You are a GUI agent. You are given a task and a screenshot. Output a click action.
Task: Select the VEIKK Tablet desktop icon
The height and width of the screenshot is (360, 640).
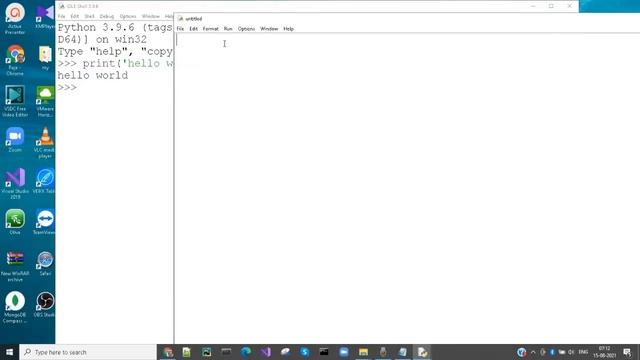tap(45, 181)
